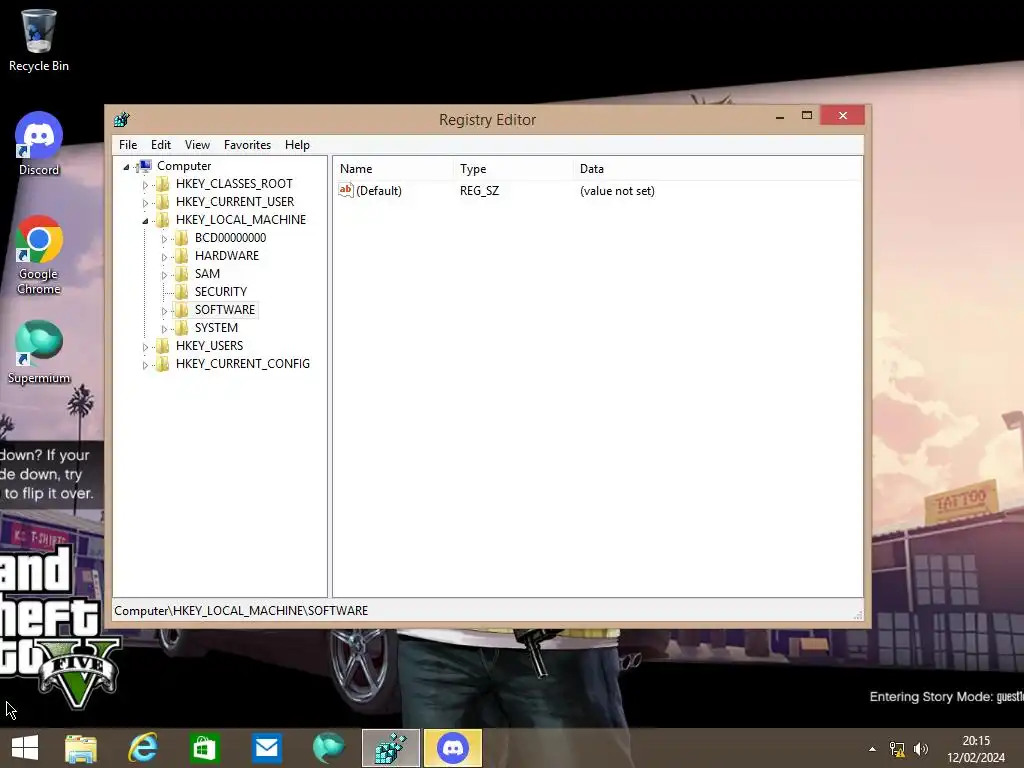1024x768 pixels.
Task: Select HKEY_CLASSES_ROOT folder icon
Action: tap(163, 184)
